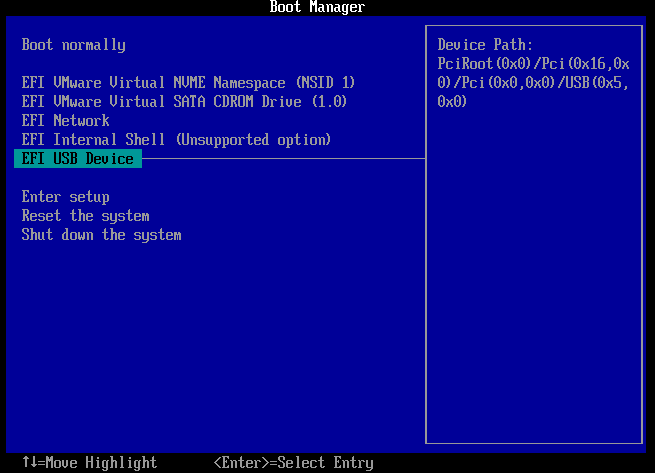Click the Move Highlight hint text
The width and height of the screenshot is (655, 473).
point(98,463)
